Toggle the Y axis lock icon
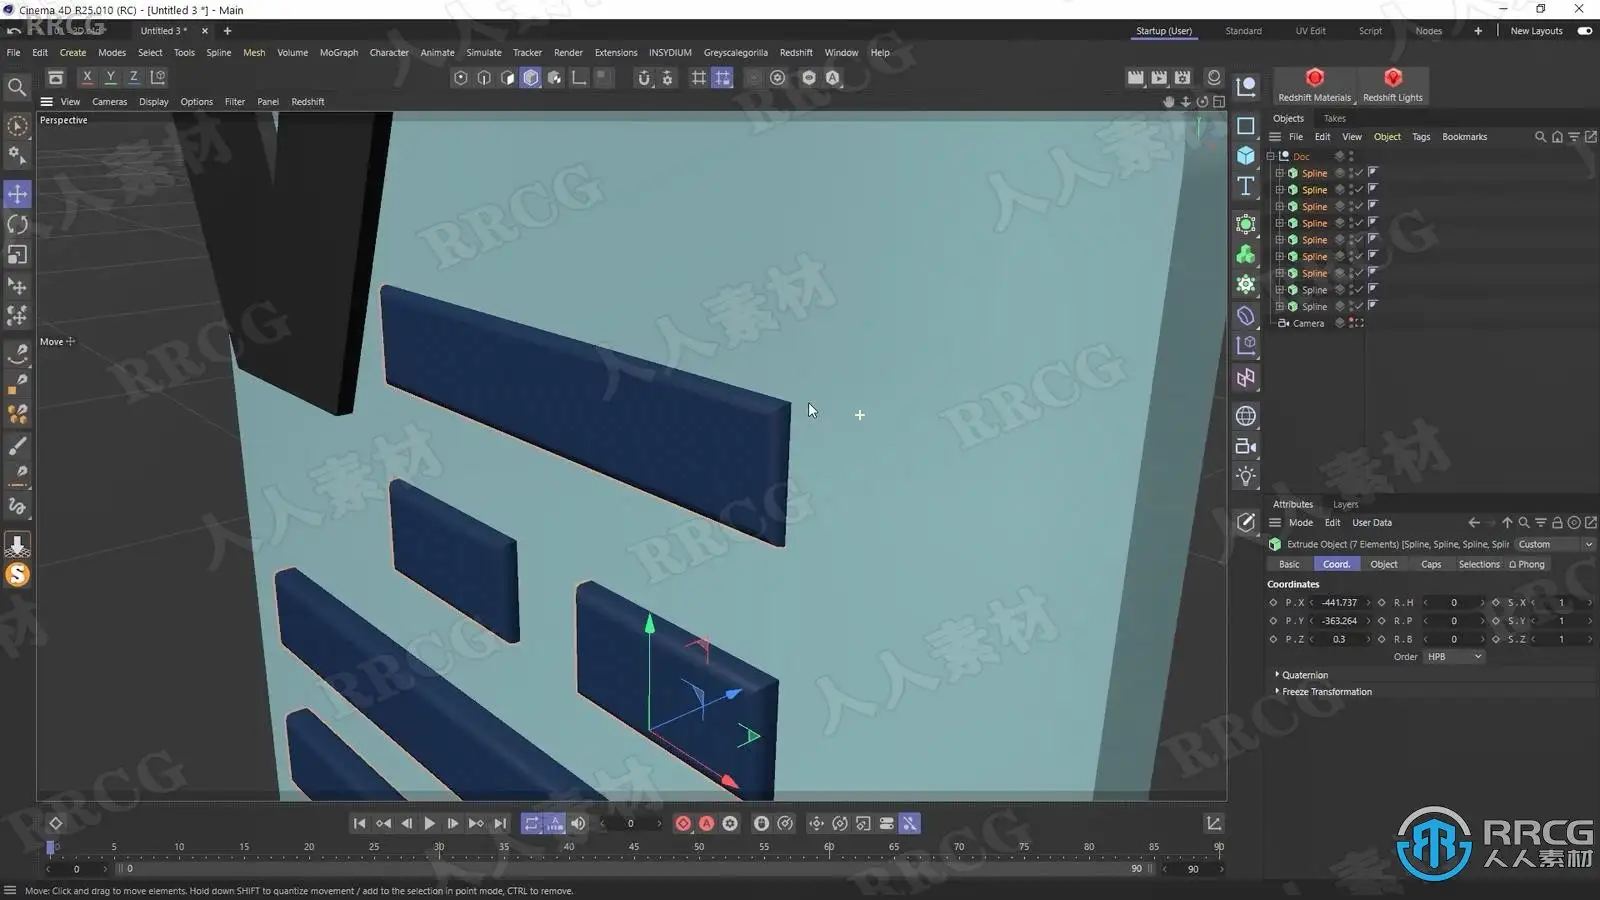Viewport: 1600px width, 900px height. pos(110,77)
